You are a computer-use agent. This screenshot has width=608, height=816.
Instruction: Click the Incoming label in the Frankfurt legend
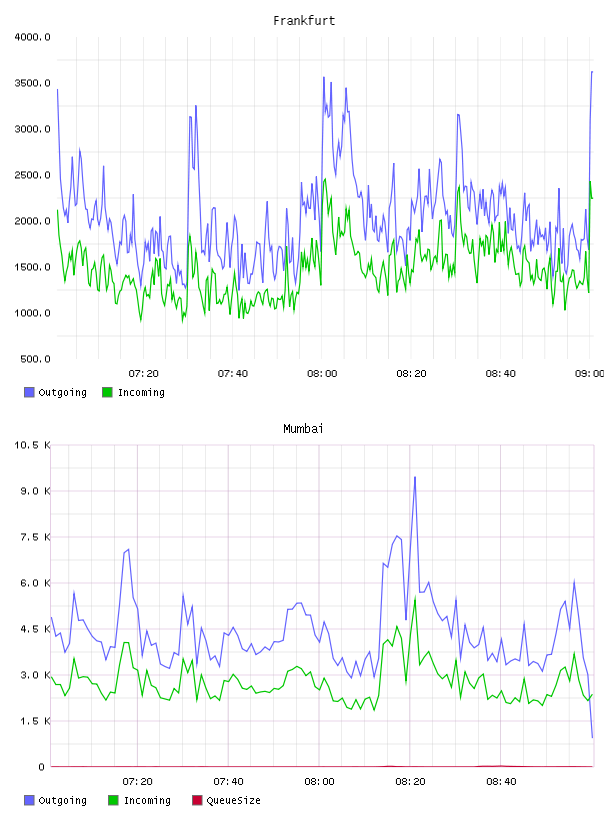[x=141, y=392]
